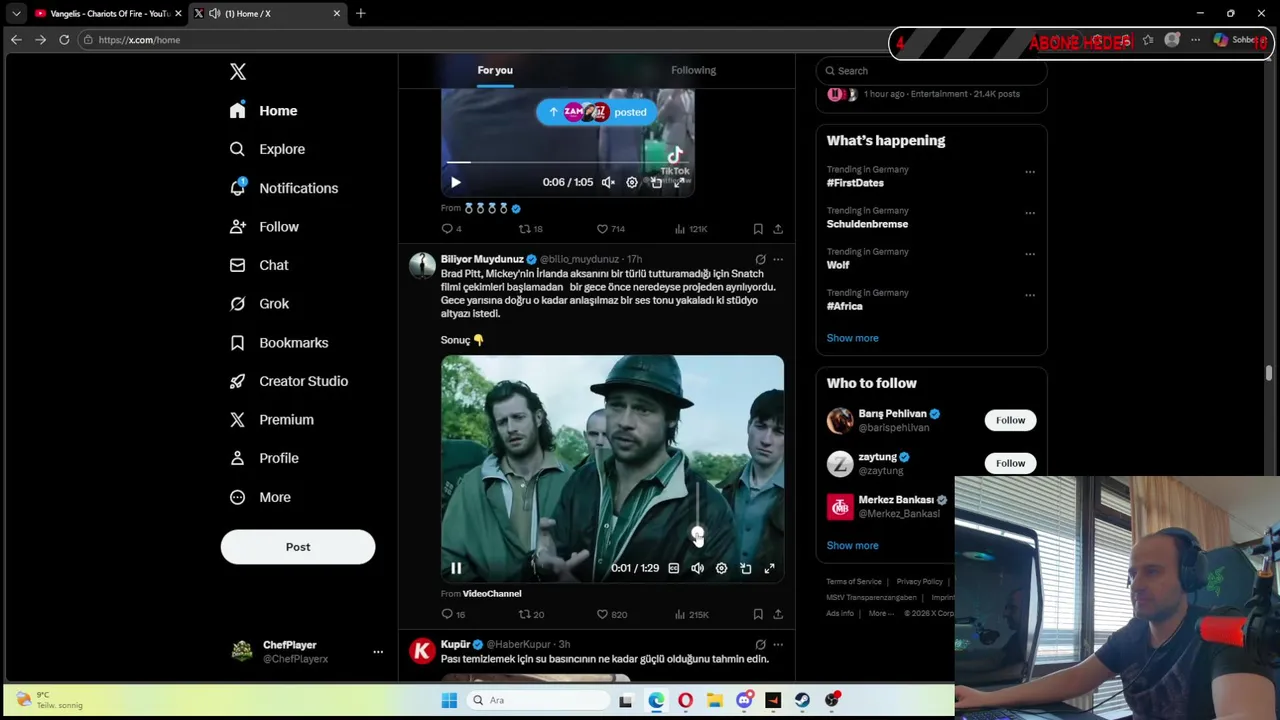Focus the X Search field
The width and height of the screenshot is (1280, 720).
point(931,71)
